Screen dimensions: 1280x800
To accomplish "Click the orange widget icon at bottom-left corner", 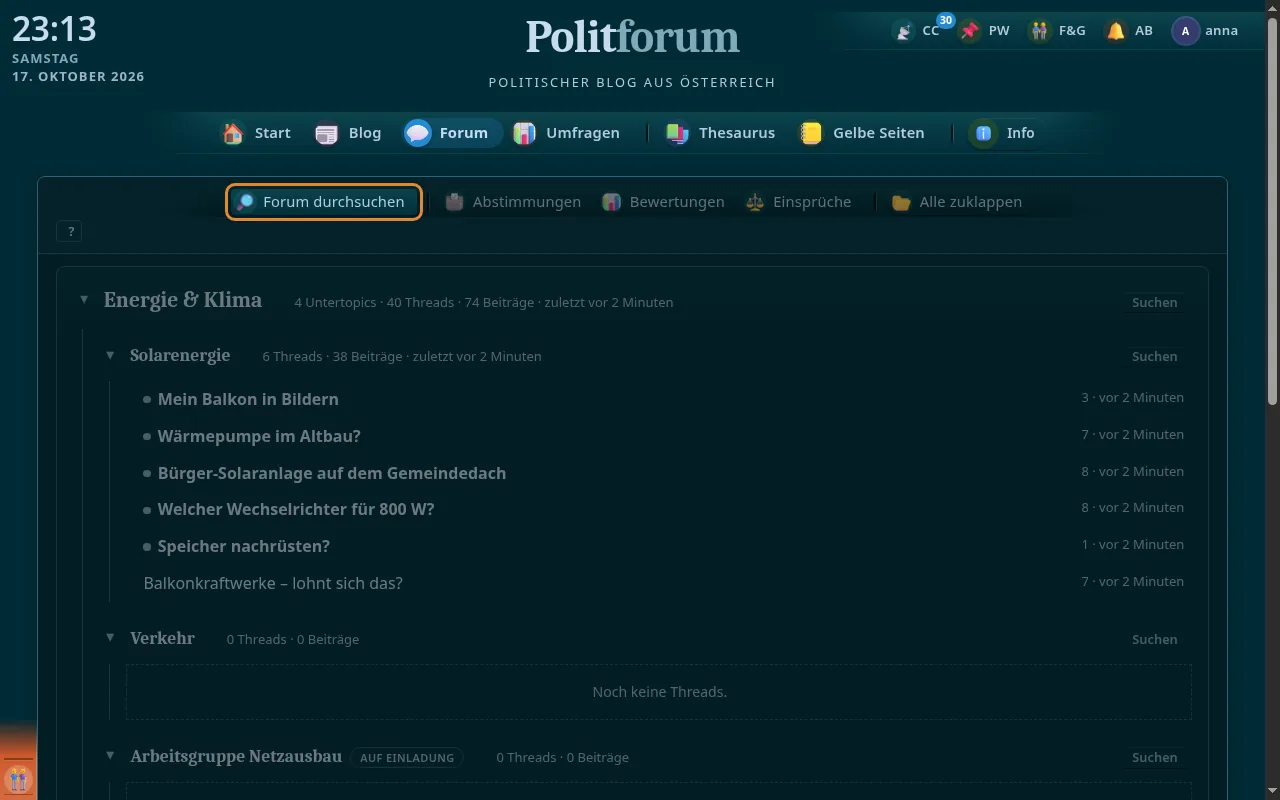I will coord(18,778).
